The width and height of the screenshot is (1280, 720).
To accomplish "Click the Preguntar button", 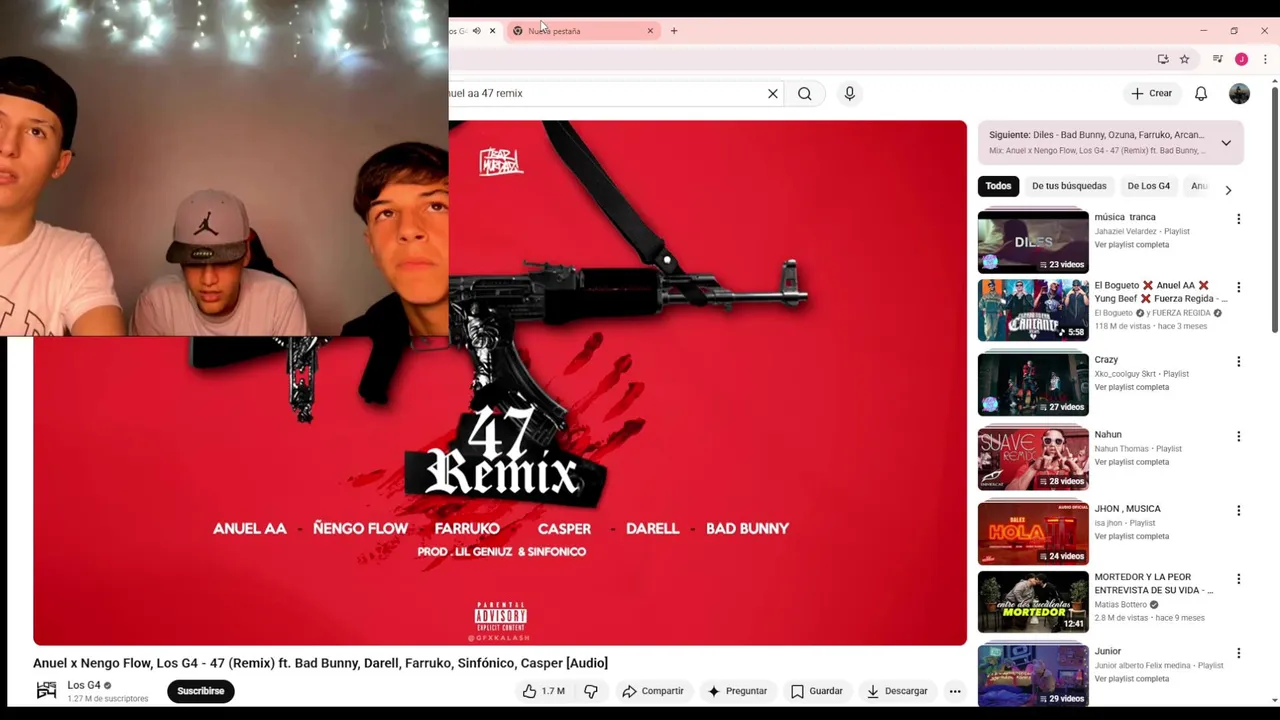I will [737, 691].
